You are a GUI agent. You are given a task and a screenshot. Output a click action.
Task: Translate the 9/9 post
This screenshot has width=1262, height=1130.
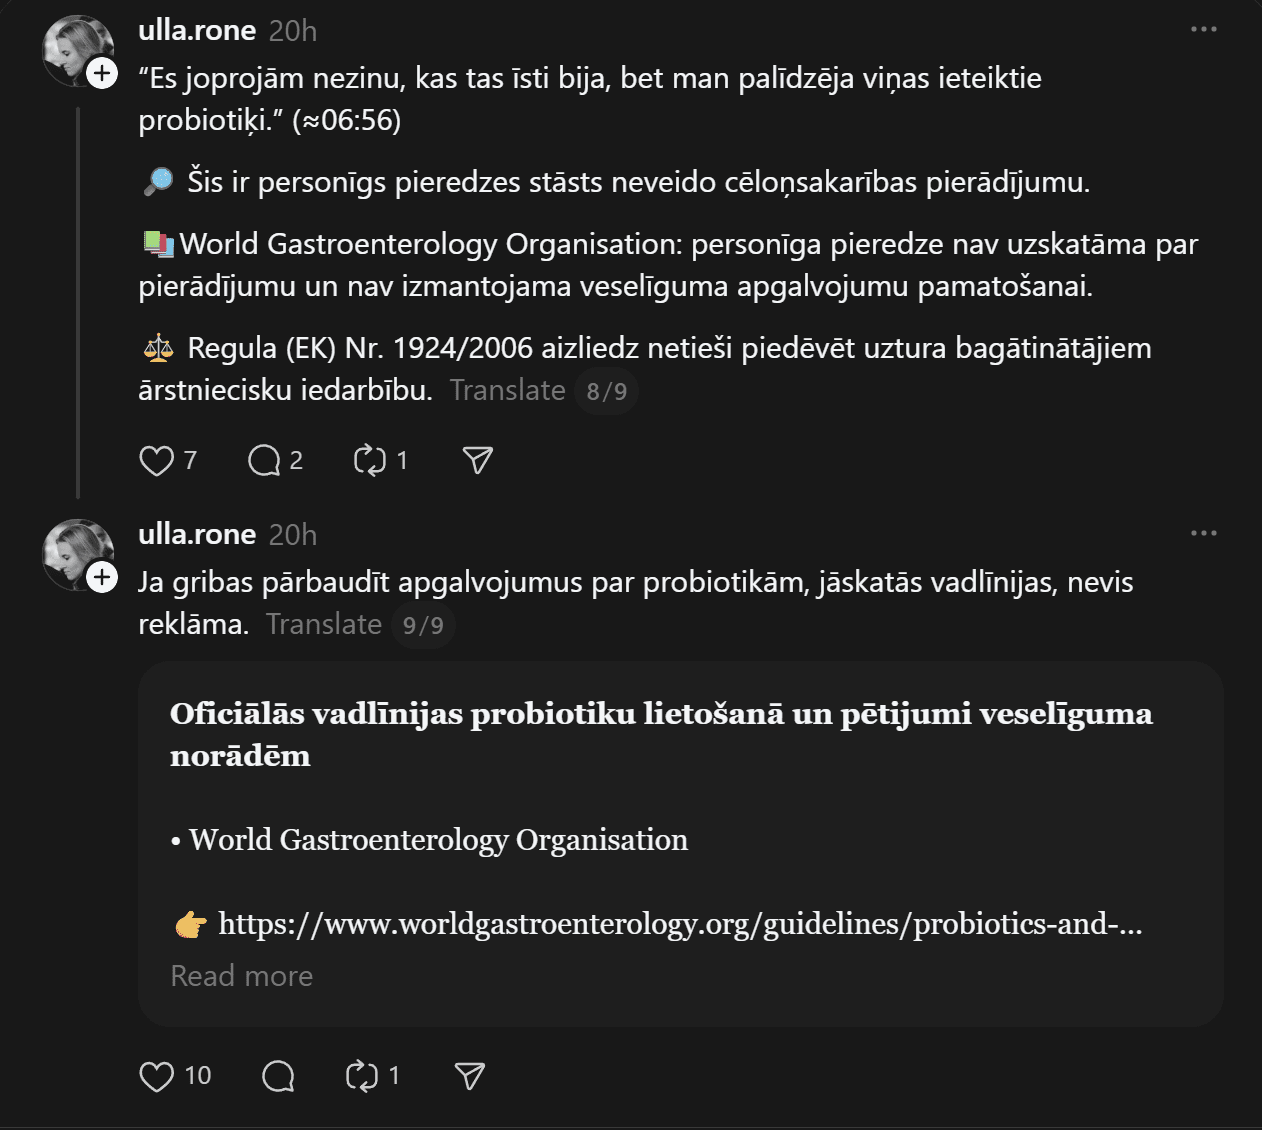pyautogui.click(x=324, y=624)
